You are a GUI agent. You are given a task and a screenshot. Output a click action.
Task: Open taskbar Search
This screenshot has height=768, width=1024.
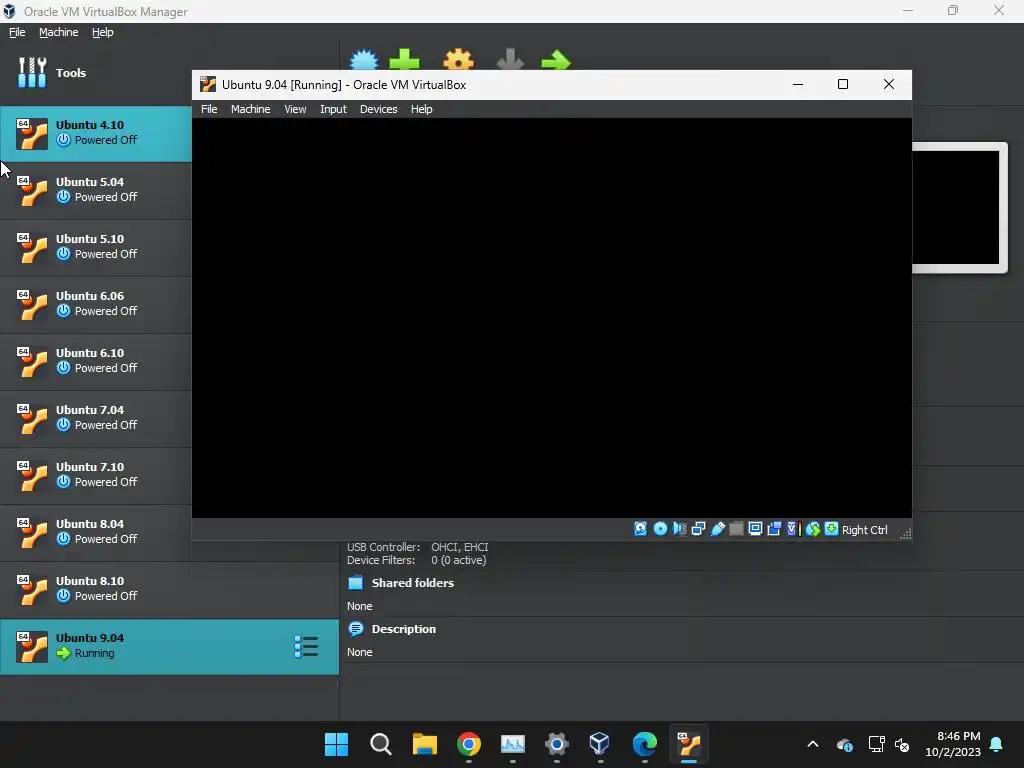point(381,744)
